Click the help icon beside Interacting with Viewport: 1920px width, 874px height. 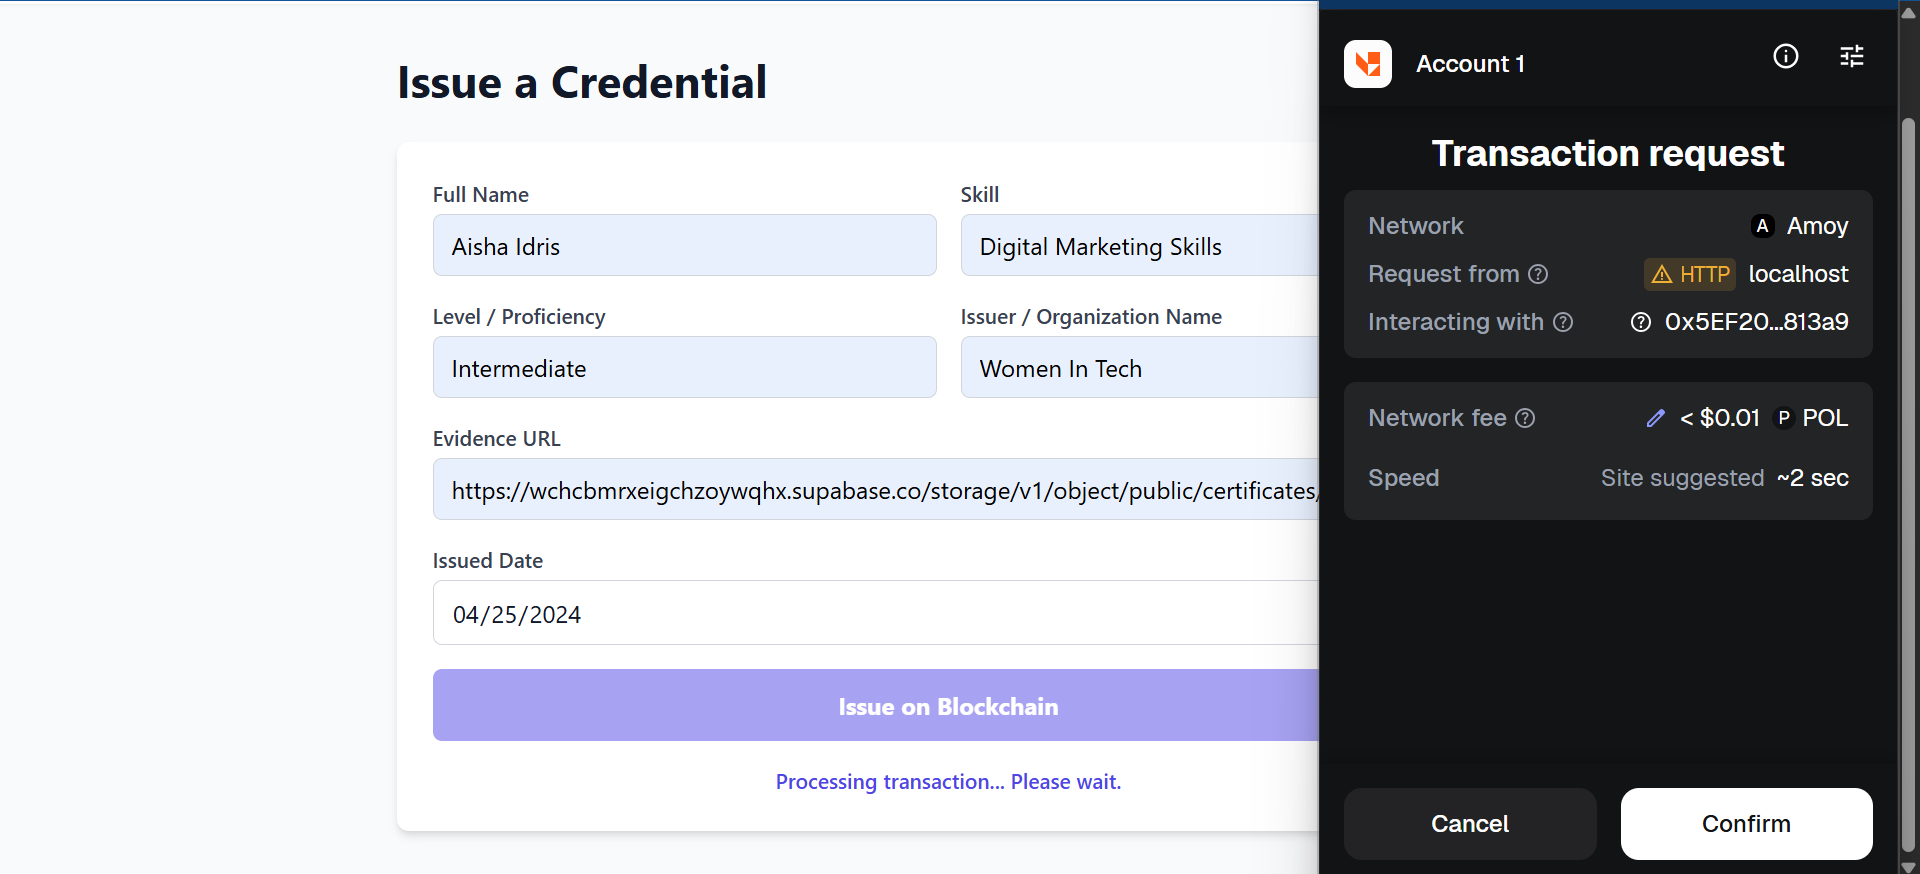click(x=1563, y=322)
